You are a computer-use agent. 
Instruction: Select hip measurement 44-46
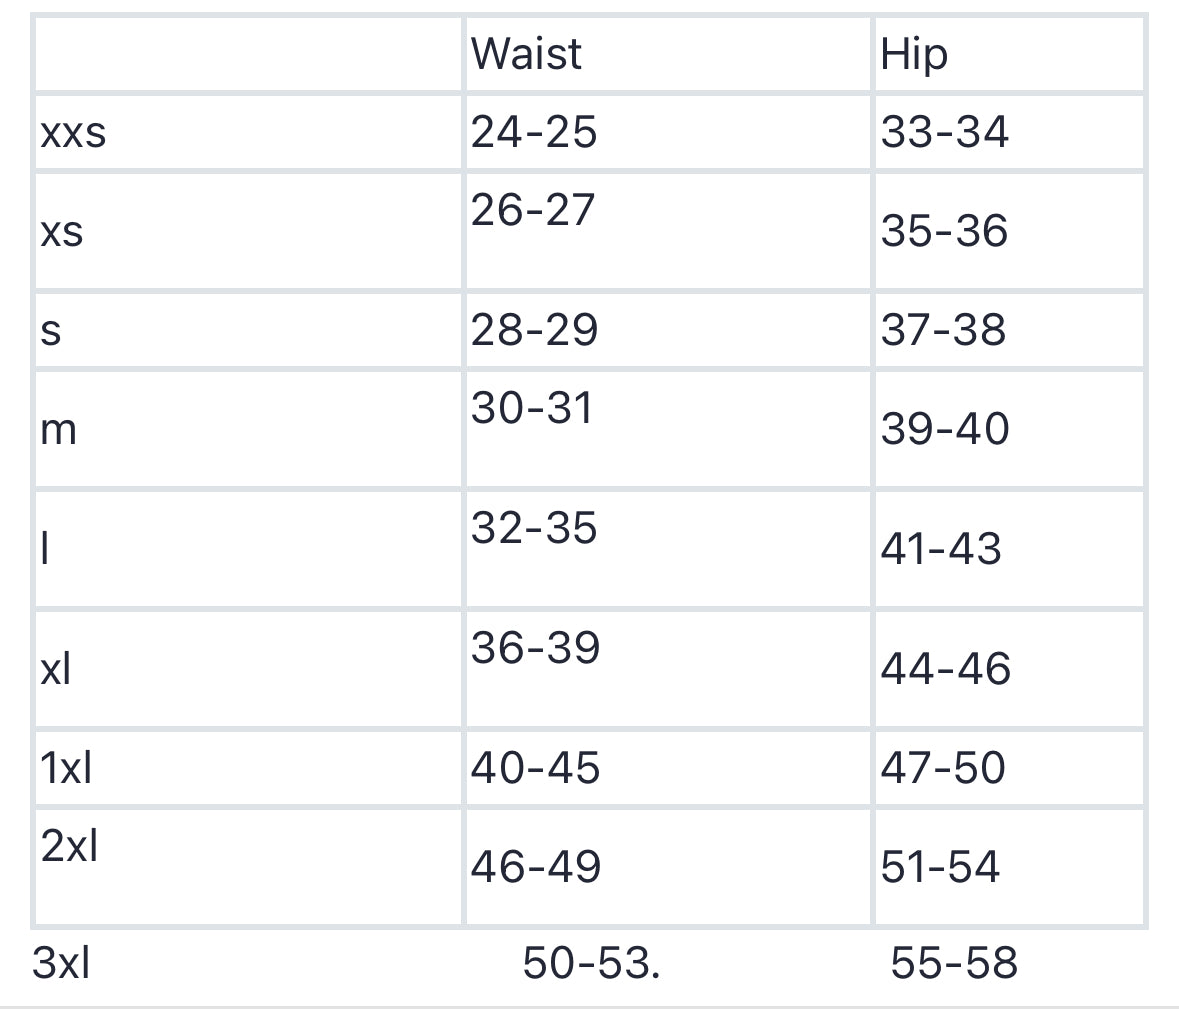945,668
